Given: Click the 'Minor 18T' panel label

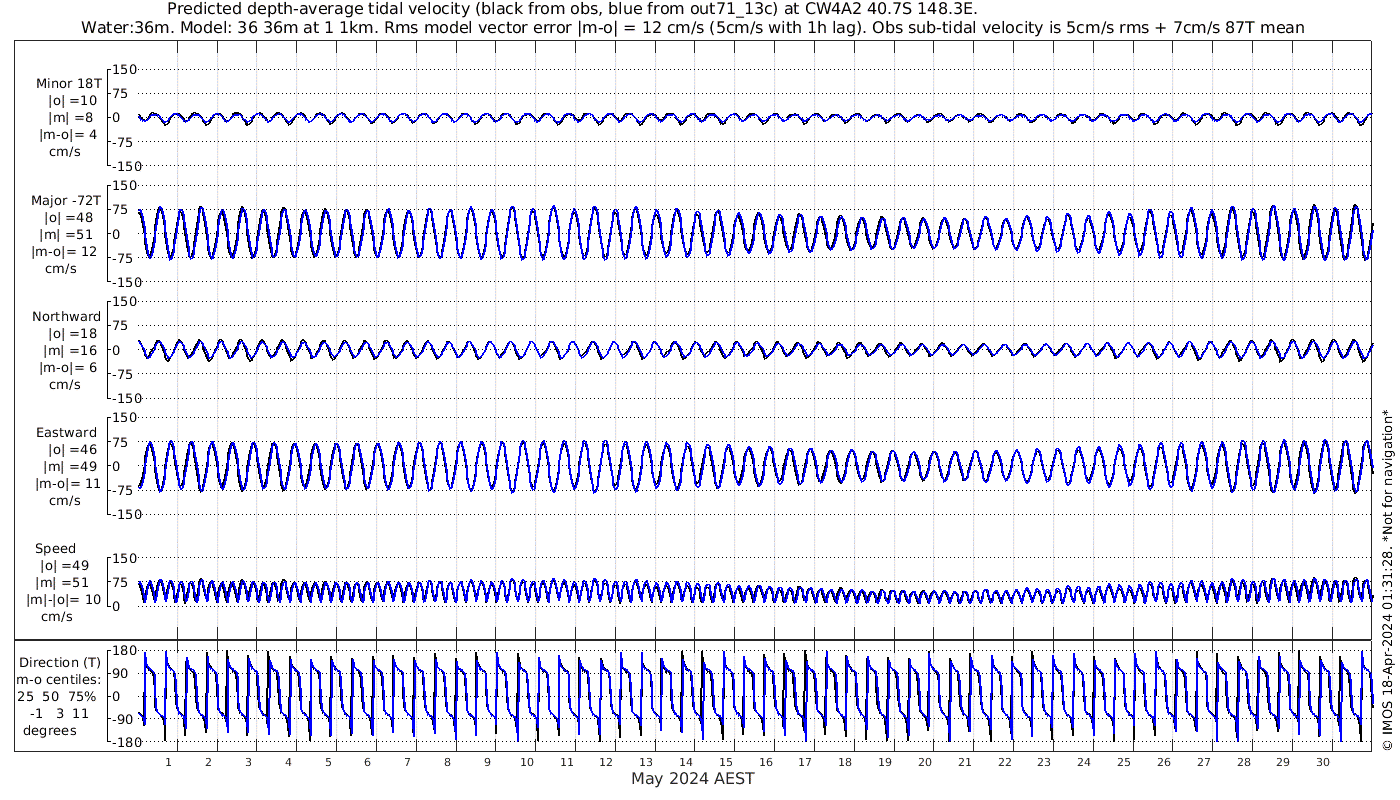Looking at the screenshot, I should pyautogui.click(x=68, y=84).
